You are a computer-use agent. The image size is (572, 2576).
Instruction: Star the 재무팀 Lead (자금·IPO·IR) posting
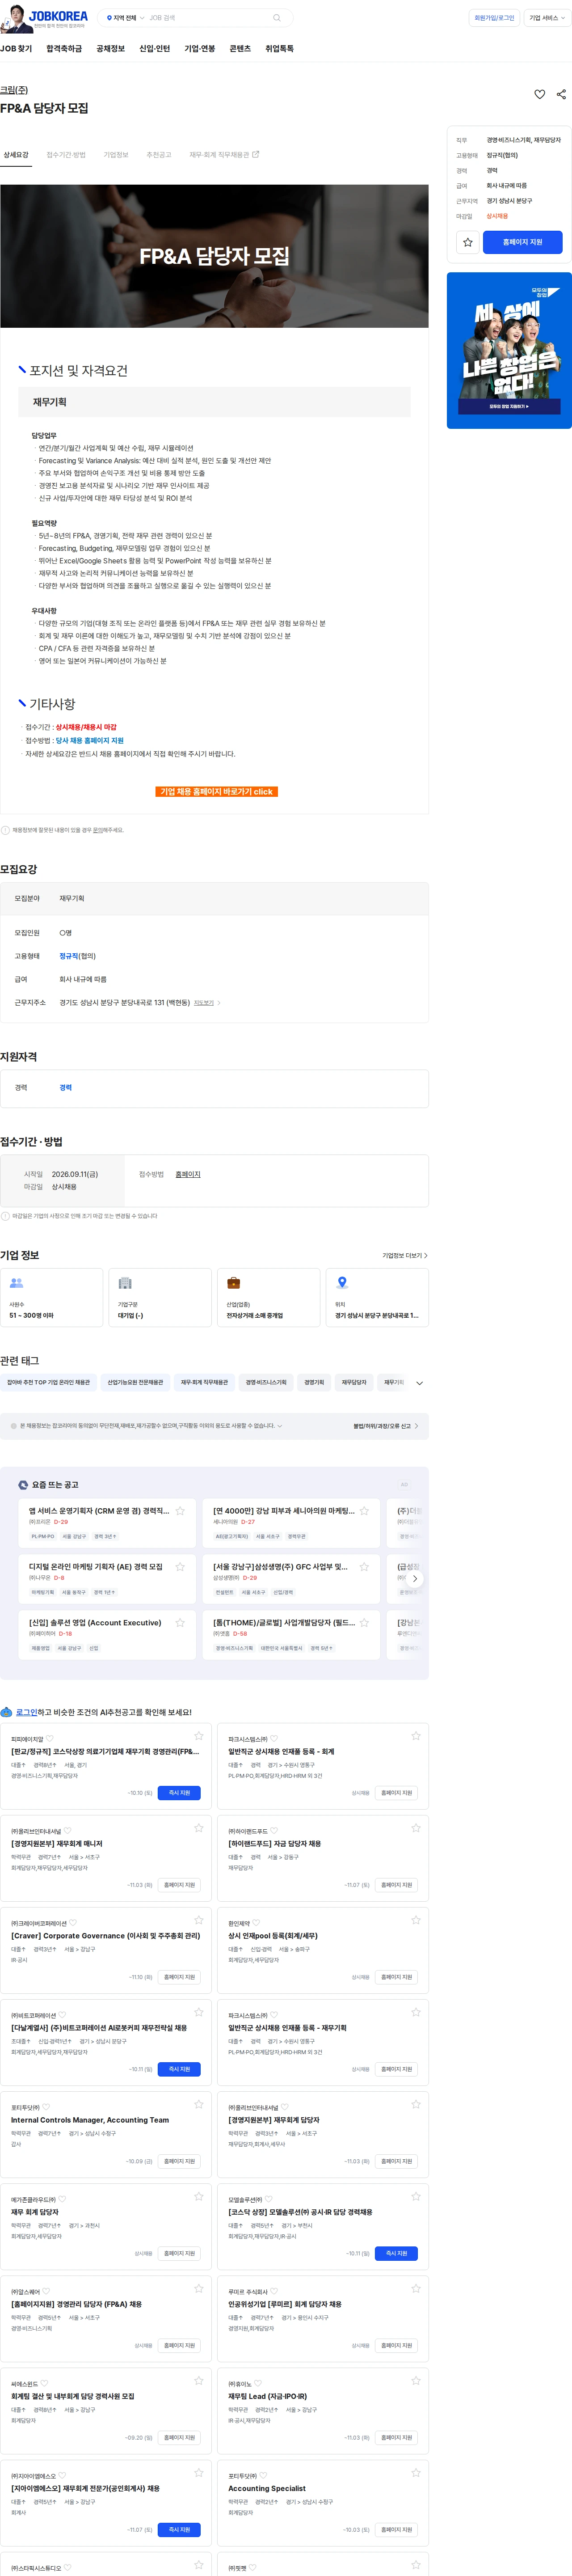pyautogui.click(x=416, y=2381)
